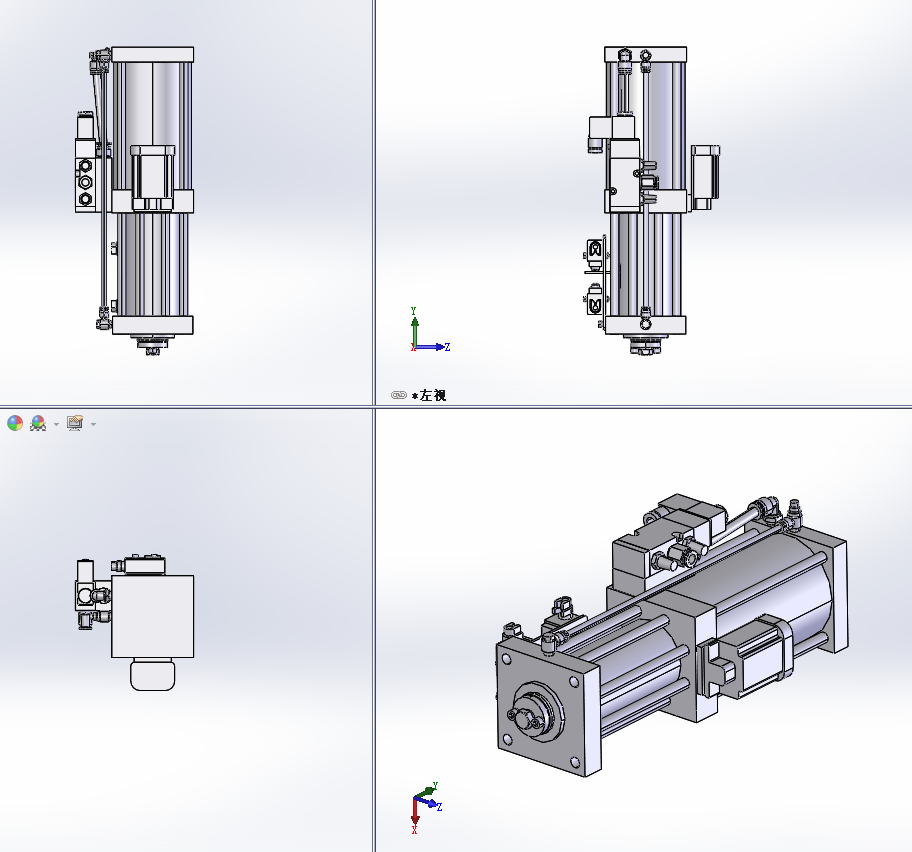Click the Z axis of left-view triad
This screenshot has height=852, width=912.
tap(432, 347)
